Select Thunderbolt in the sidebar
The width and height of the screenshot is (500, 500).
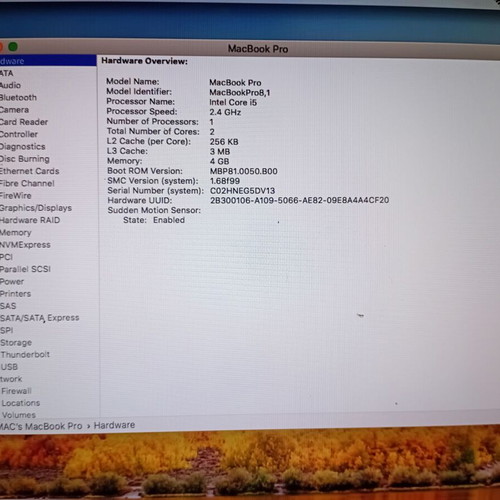coord(25,355)
